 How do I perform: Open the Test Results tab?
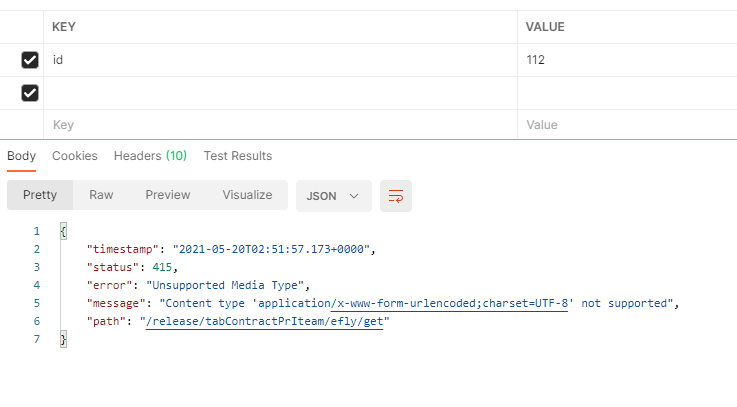[x=238, y=156]
